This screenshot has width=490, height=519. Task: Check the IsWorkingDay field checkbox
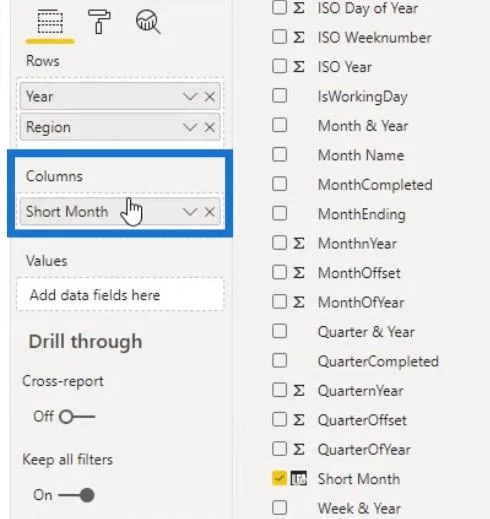[279, 96]
